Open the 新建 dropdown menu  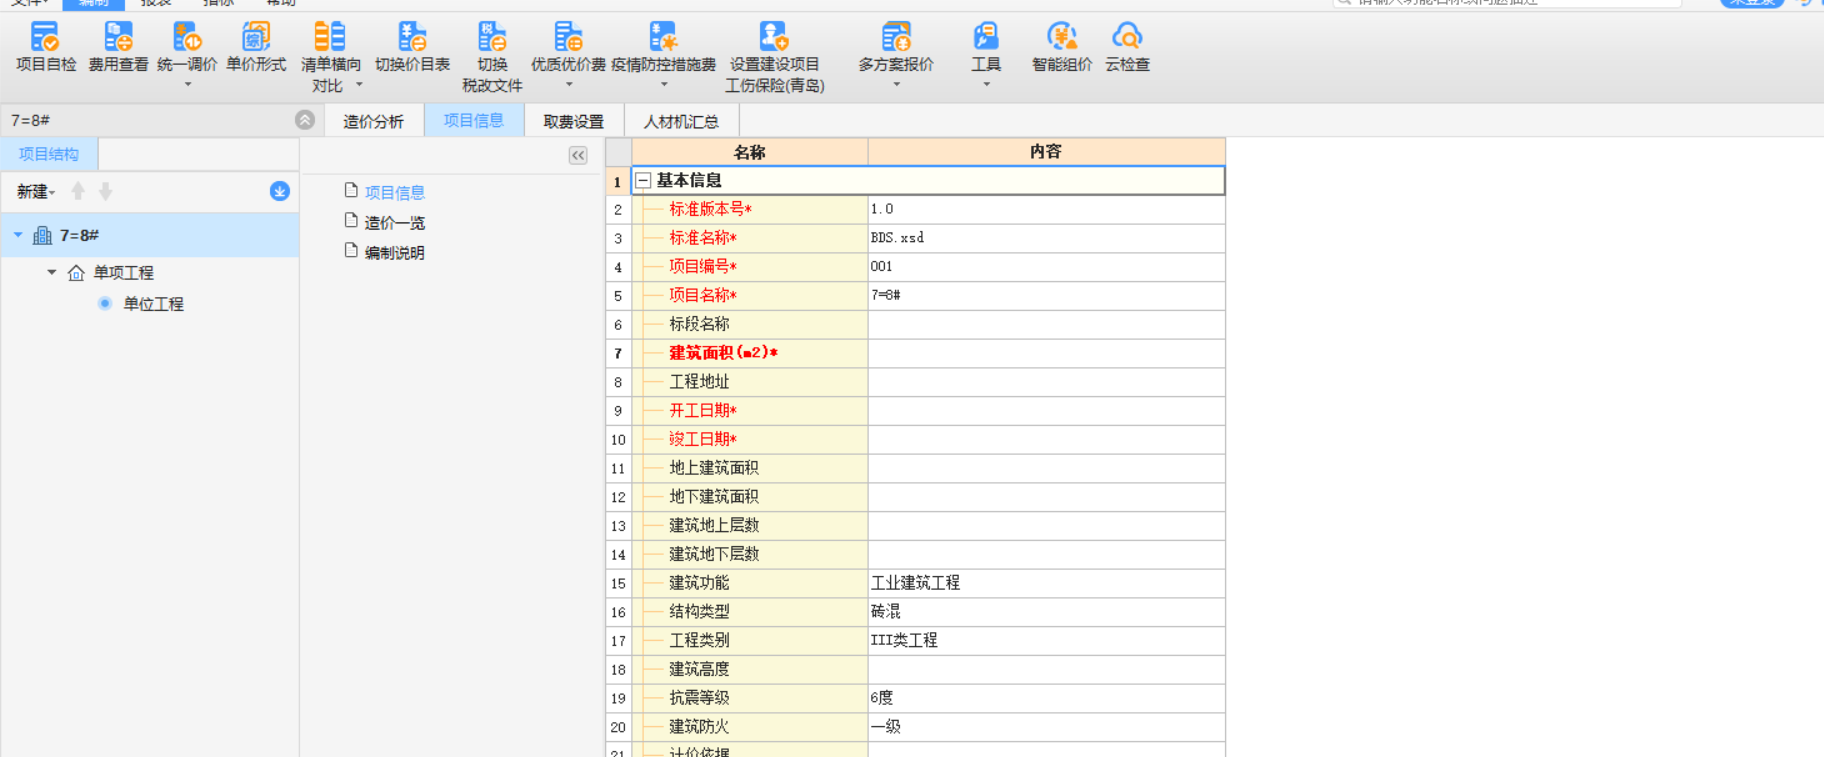(x=36, y=191)
